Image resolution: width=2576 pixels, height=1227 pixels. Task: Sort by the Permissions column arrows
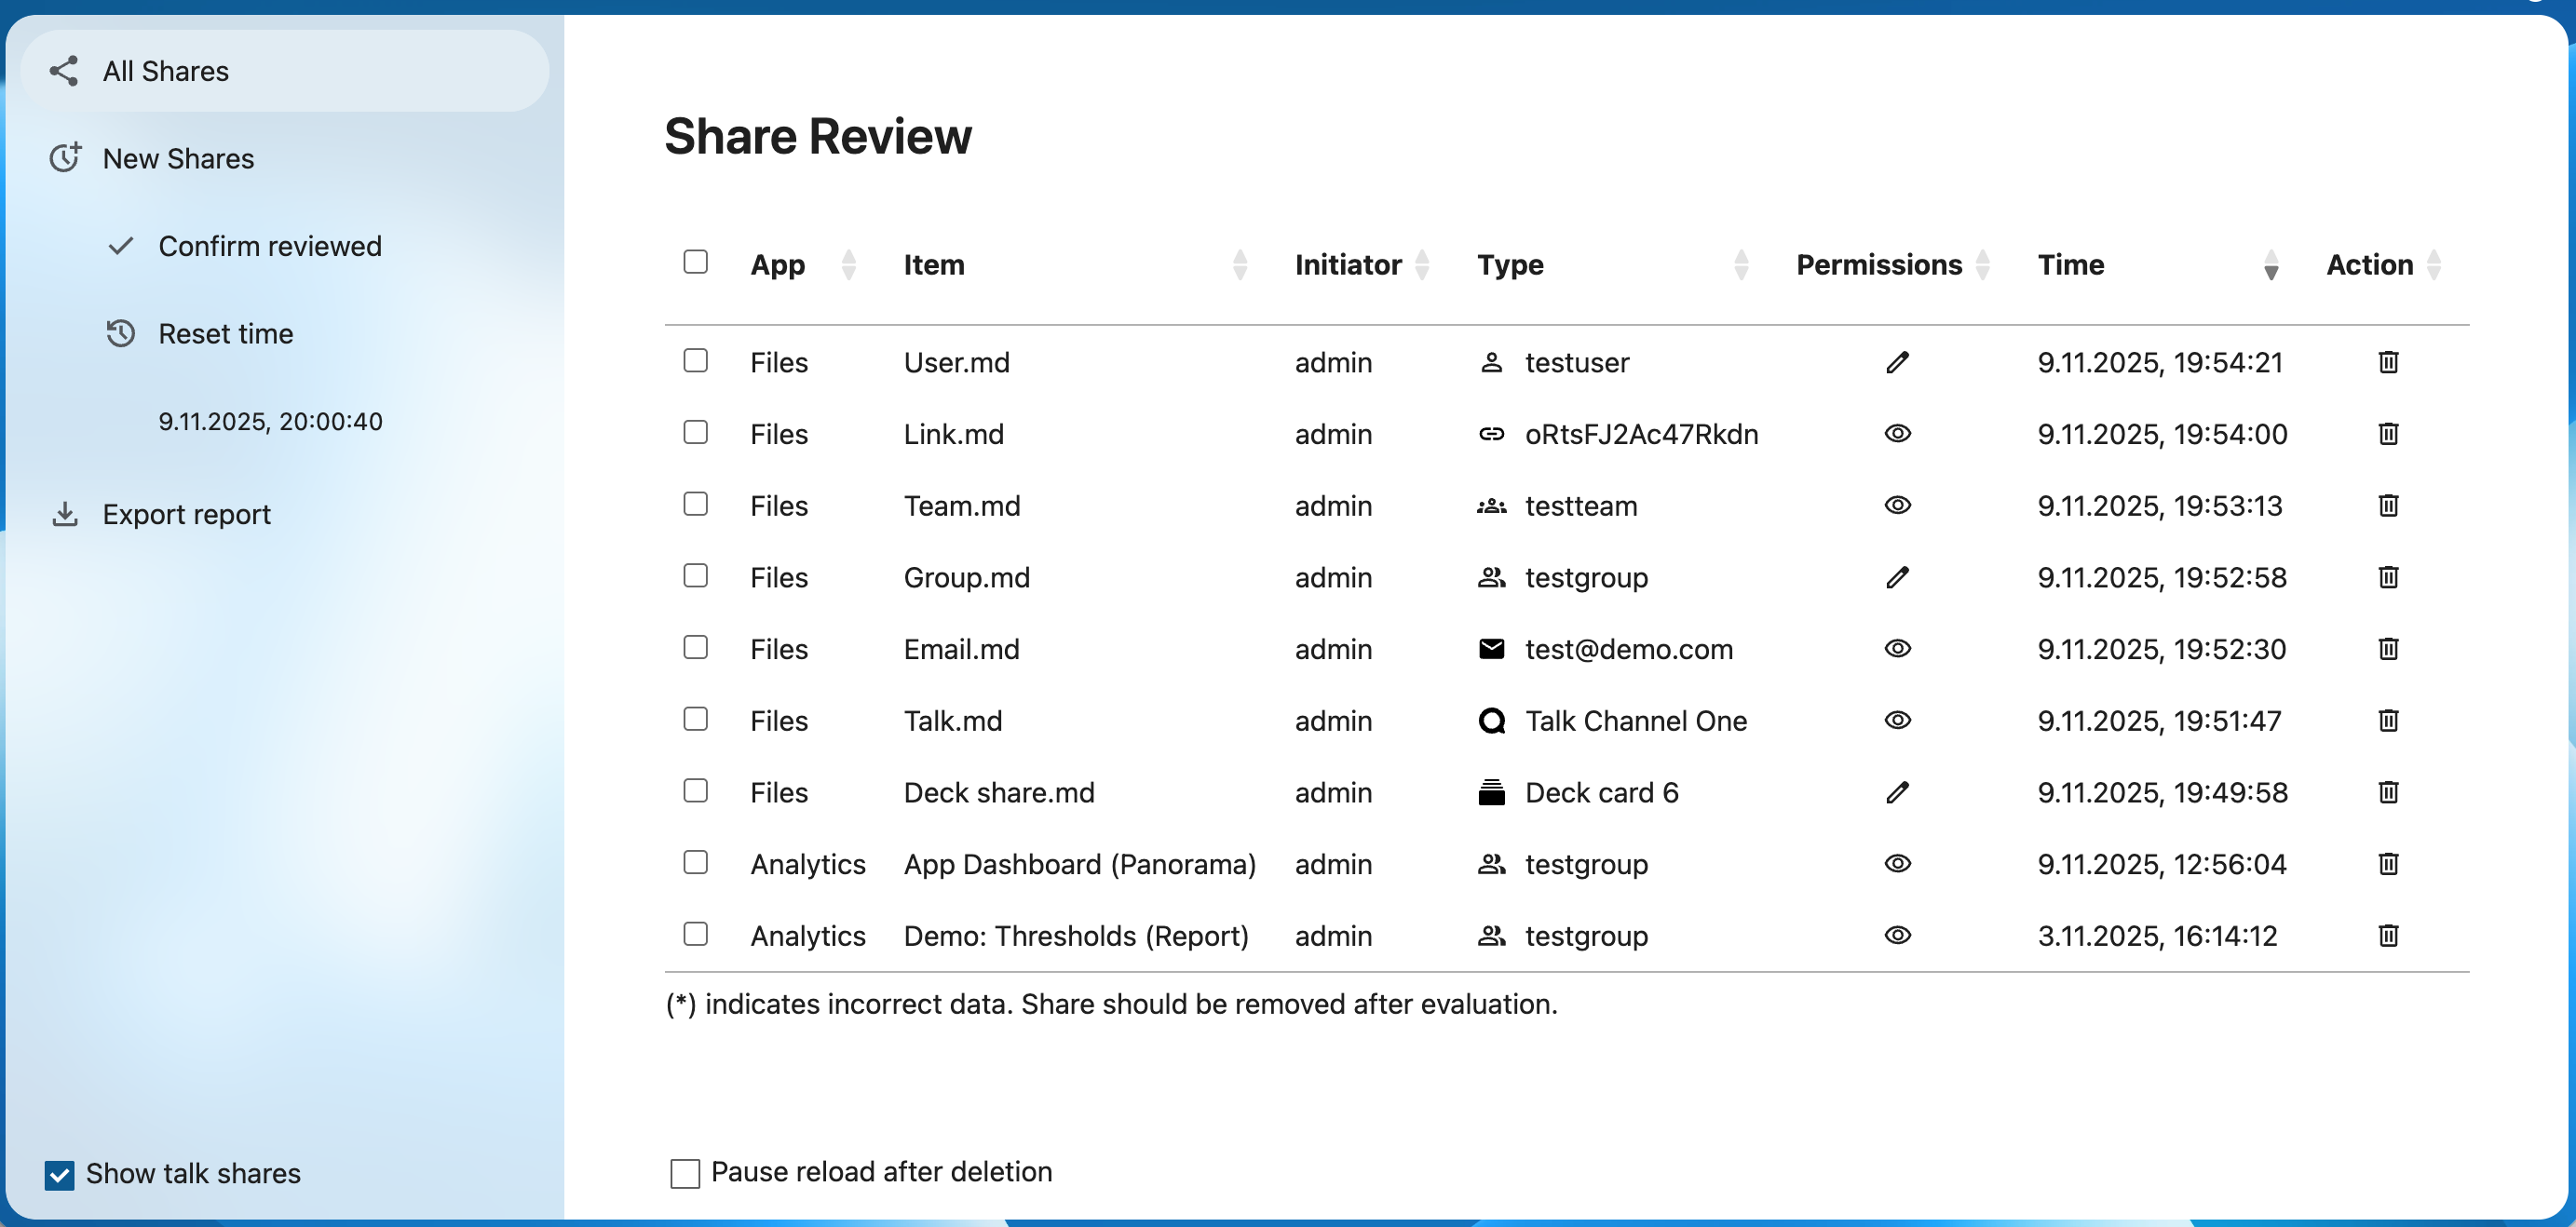(x=1982, y=265)
